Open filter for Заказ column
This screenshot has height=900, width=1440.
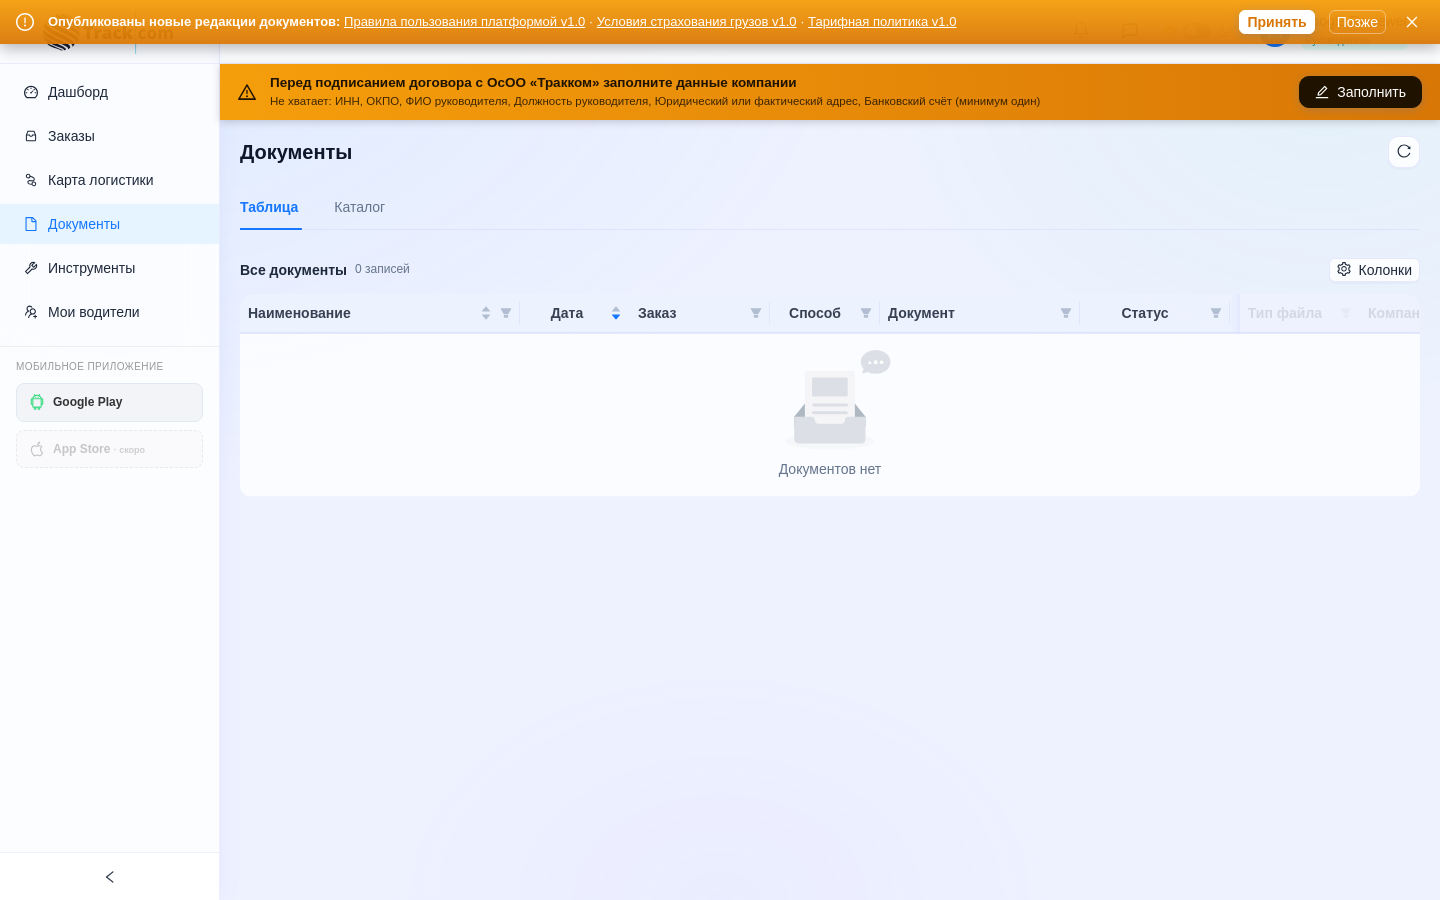[756, 313]
